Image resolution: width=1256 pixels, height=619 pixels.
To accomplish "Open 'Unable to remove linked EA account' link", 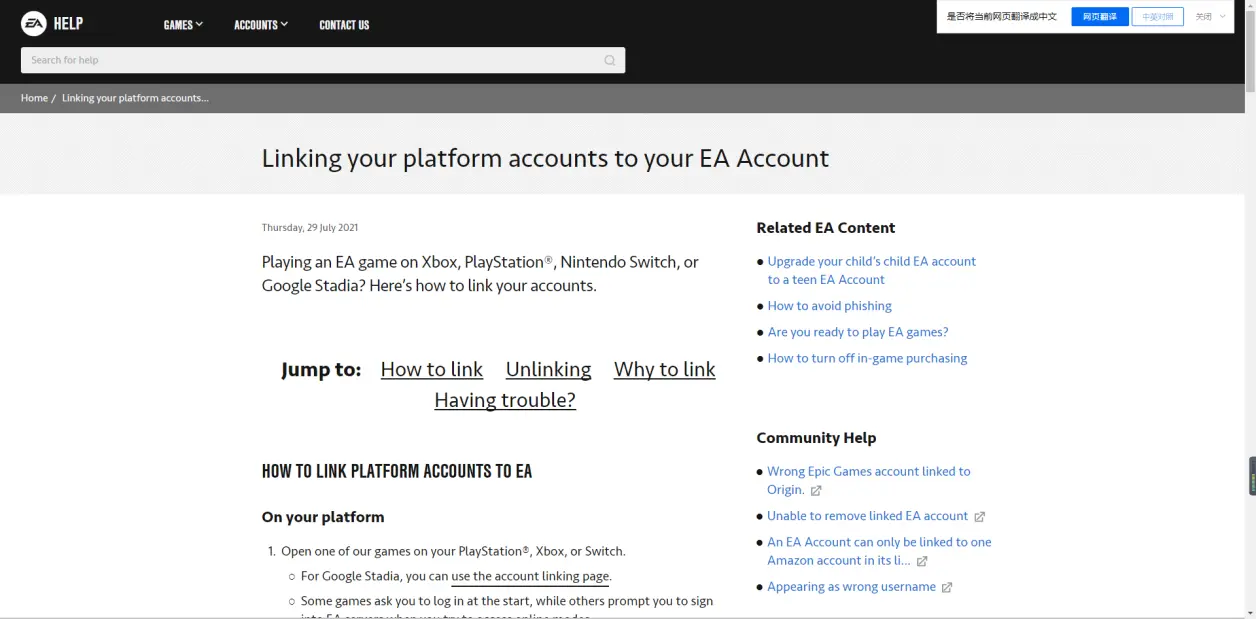I will pyautogui.click(x=867, y=516).
